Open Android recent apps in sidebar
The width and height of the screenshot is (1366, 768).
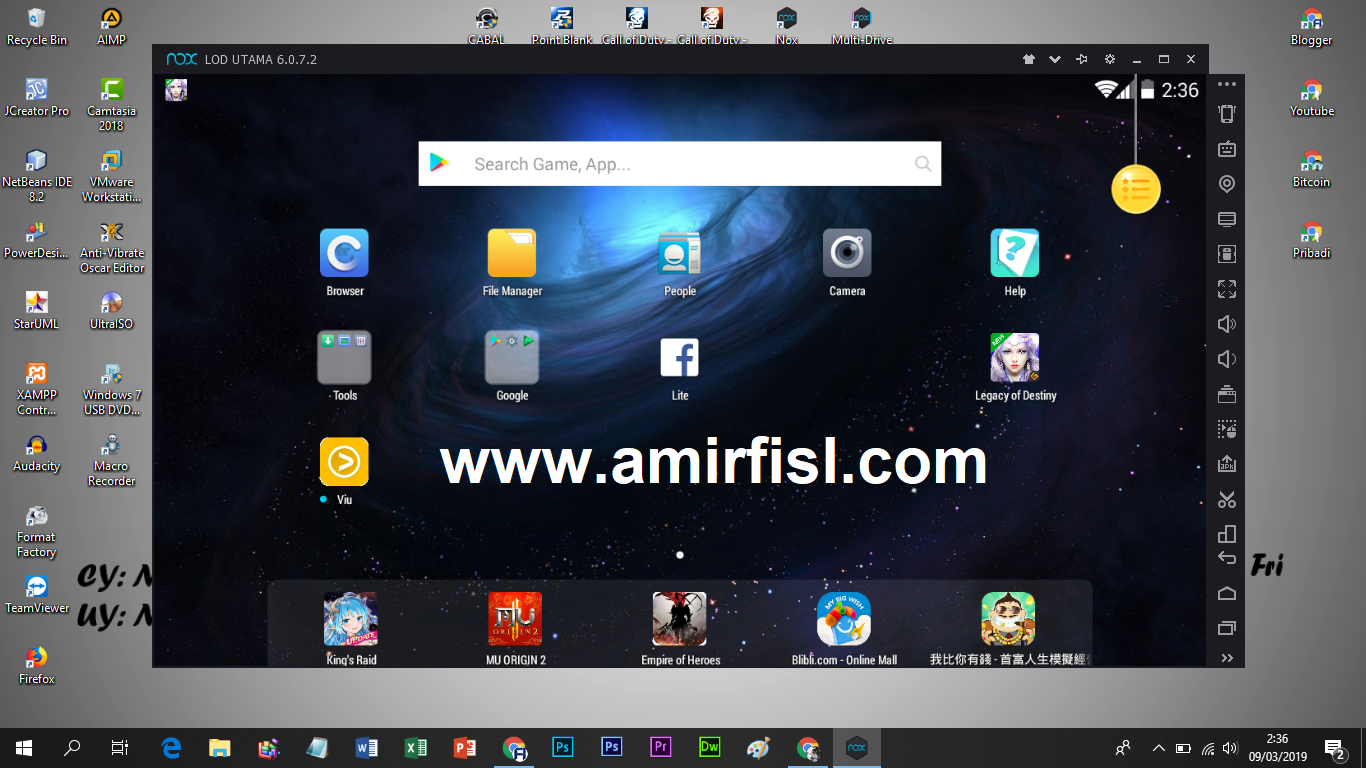[x=1227, y=628]
